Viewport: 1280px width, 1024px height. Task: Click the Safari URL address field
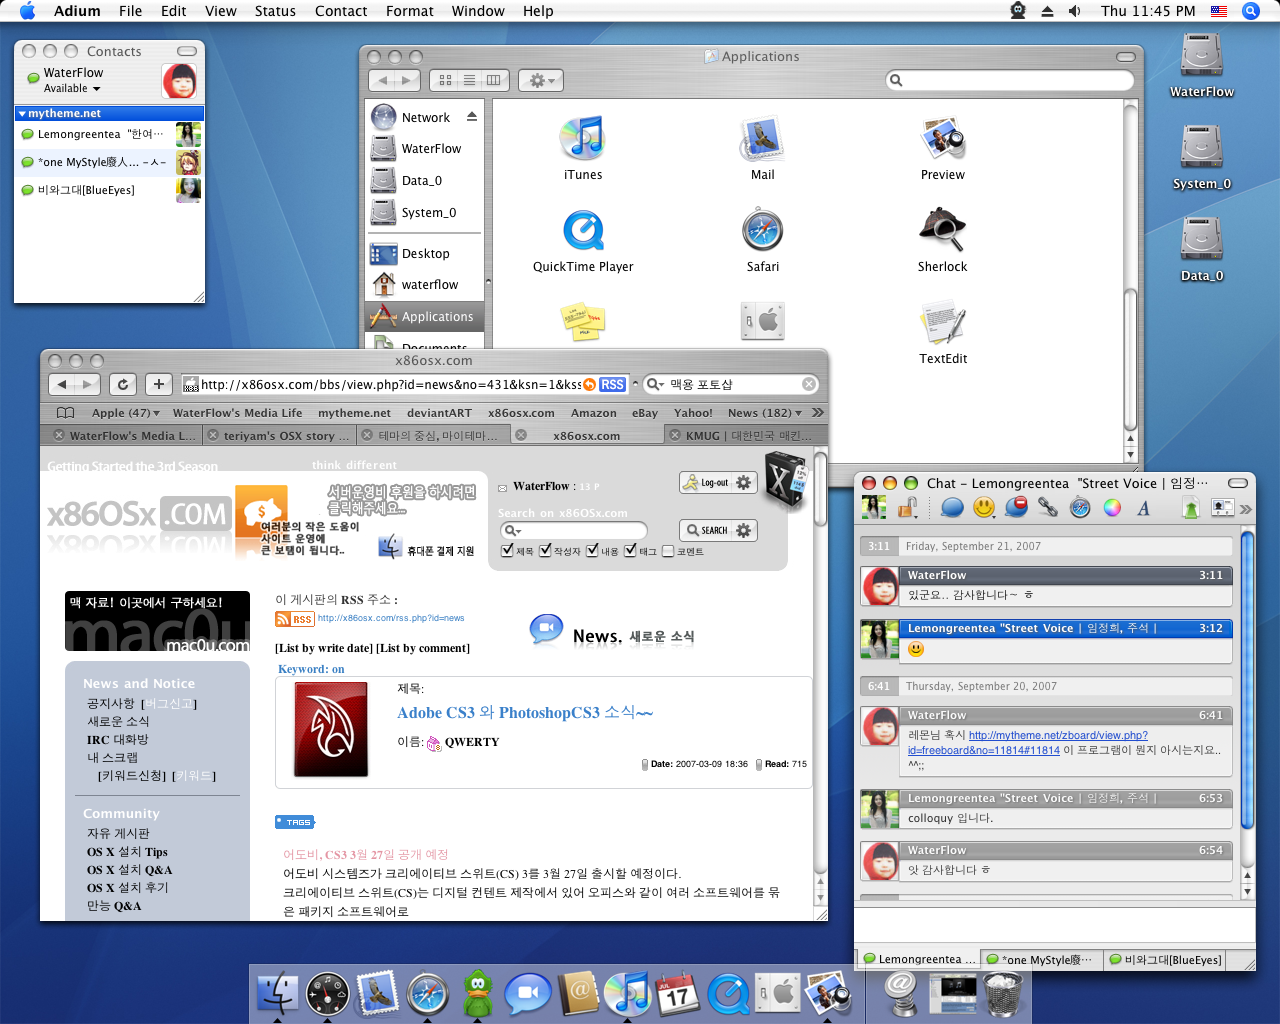pyautogui.click(x=390, y=384)
